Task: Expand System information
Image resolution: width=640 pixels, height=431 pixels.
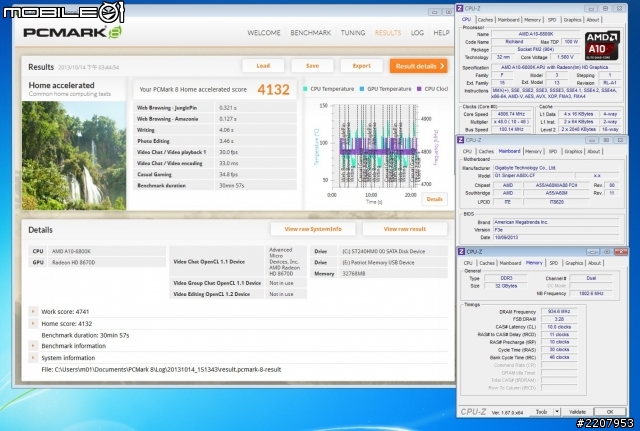Action: click(33, 358)
